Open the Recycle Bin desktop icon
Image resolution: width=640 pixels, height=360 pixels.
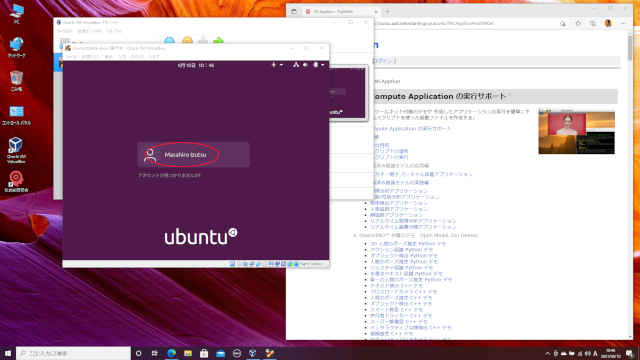pyautogui.click(x=16, y=80)
